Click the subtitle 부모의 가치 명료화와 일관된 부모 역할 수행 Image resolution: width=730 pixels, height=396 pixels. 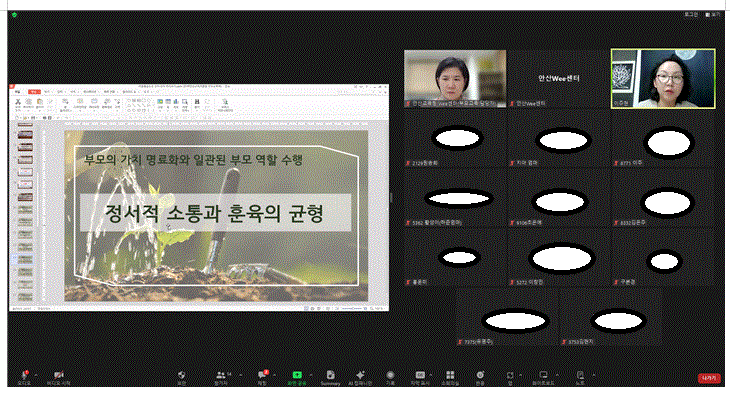click(x=193, y=160)
